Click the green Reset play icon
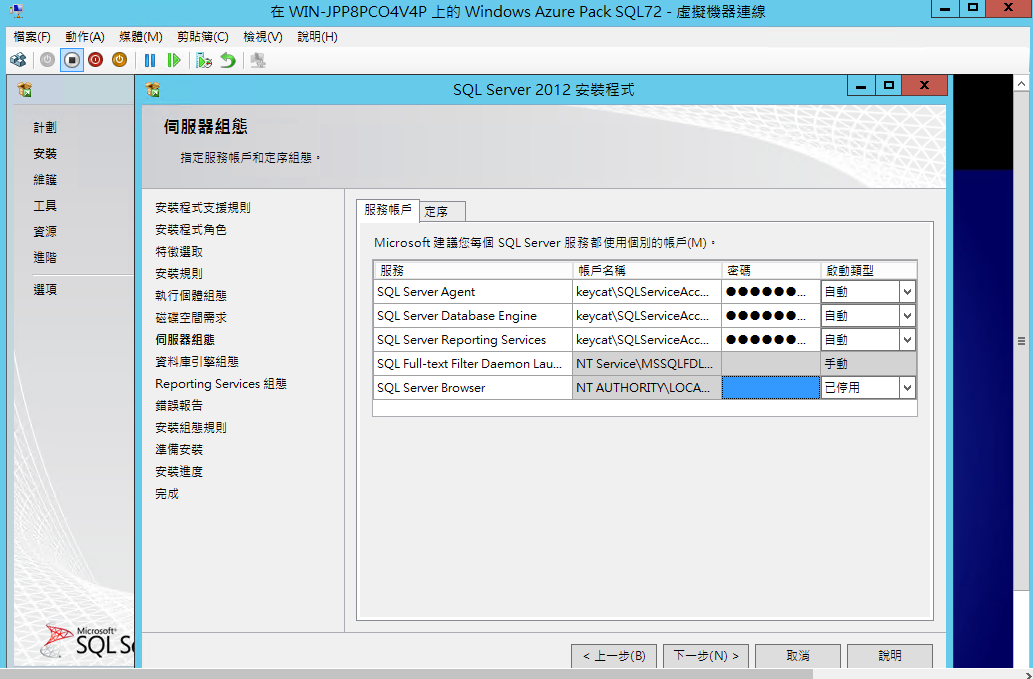Screen dimensions: 1033x679 pos(174,61)
